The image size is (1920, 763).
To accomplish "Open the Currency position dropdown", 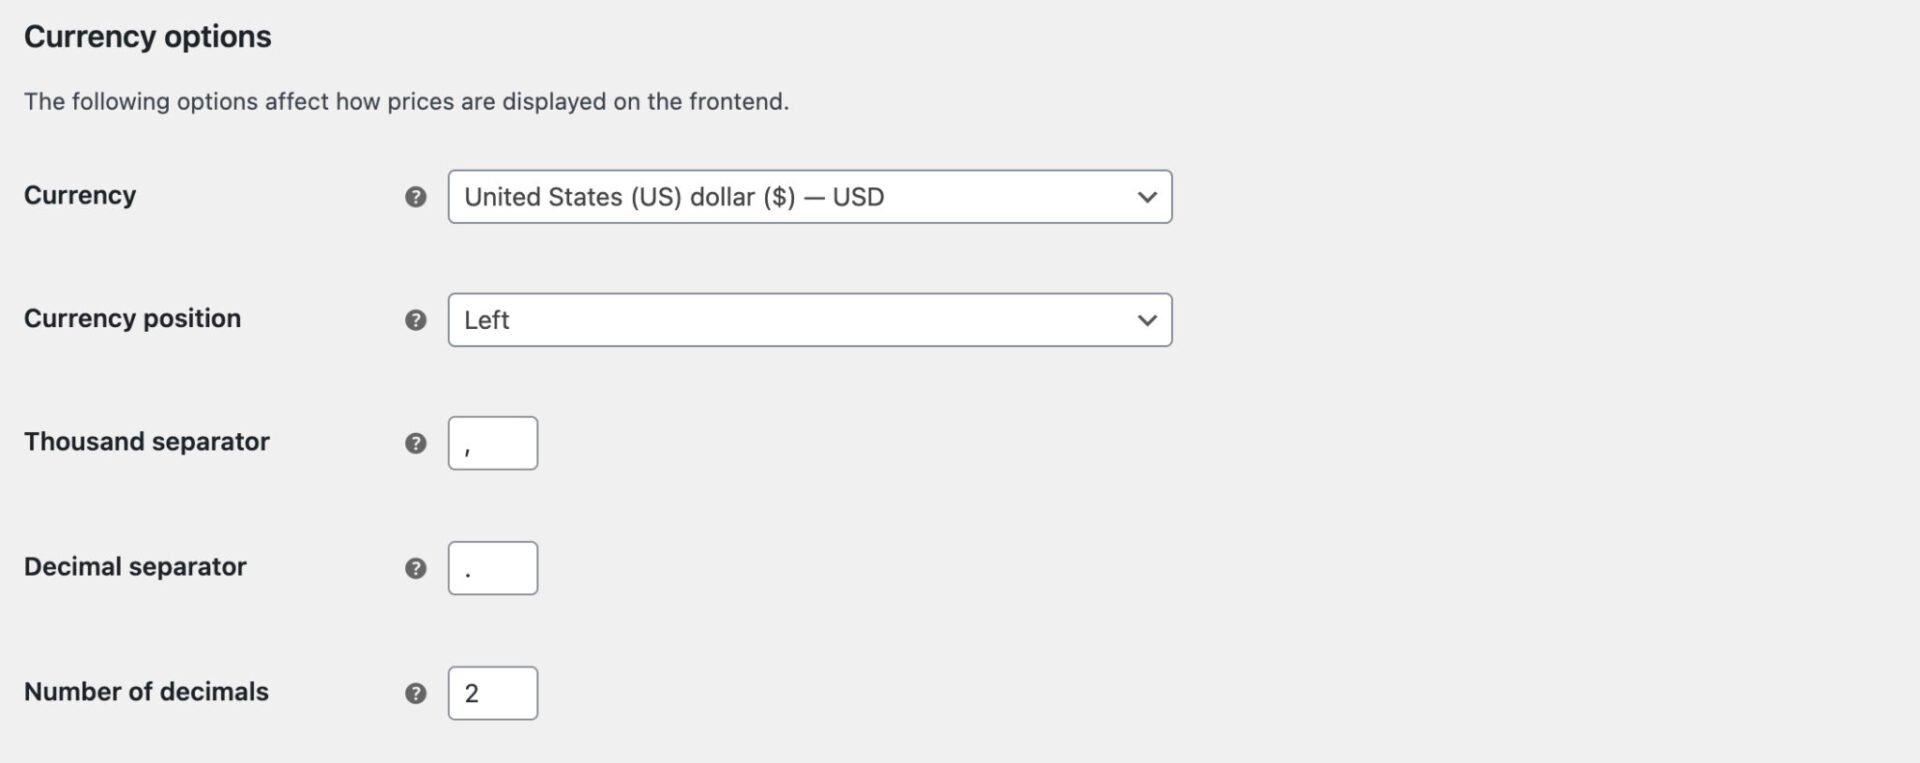I will 810,320.
